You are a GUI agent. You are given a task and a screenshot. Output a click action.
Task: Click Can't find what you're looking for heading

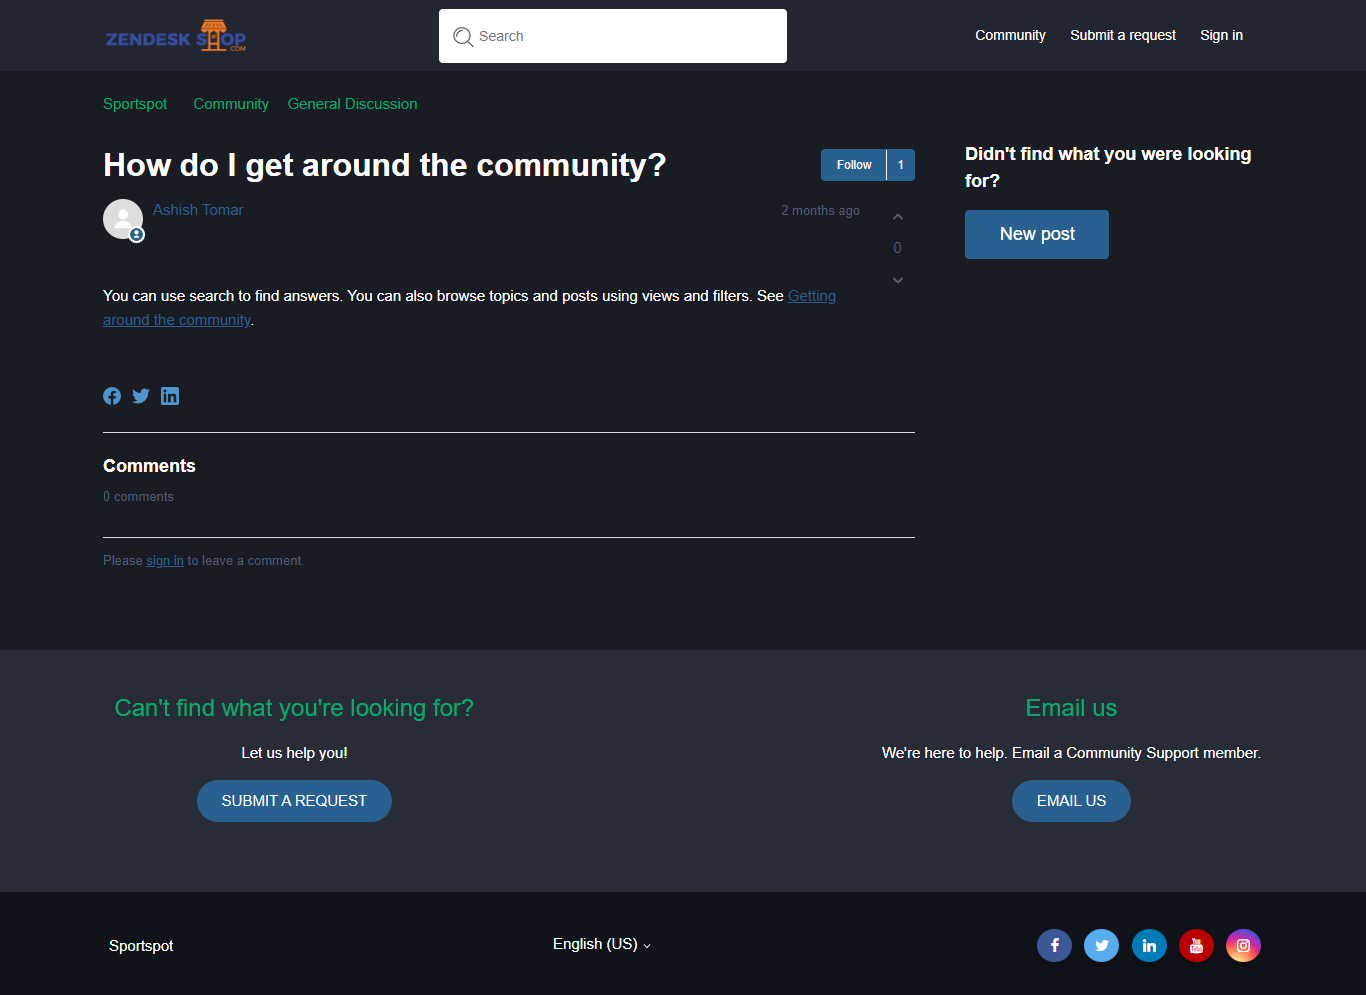tap(294, 708)
